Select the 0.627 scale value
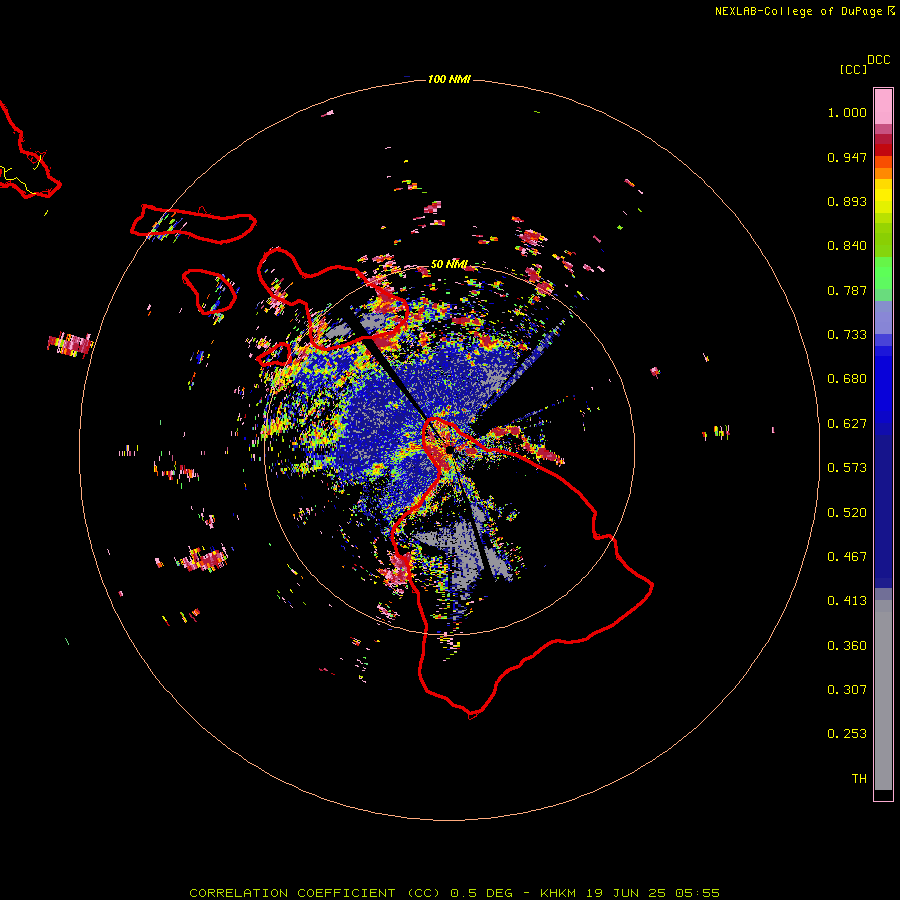This screenshot has height=900, width=900. [x=847, y=424]
